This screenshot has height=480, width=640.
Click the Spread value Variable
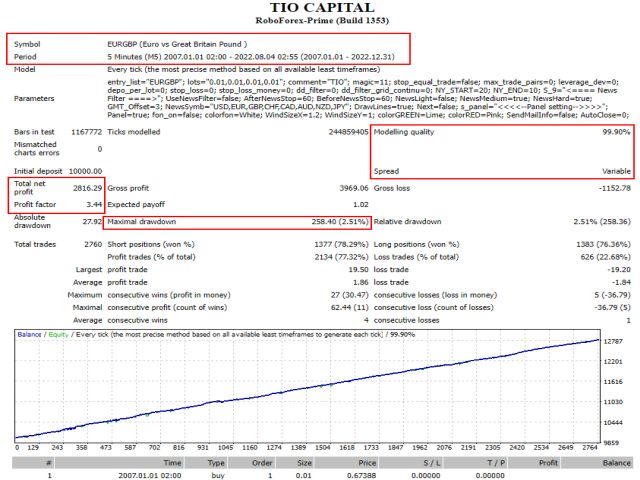[x=616, y=171]
